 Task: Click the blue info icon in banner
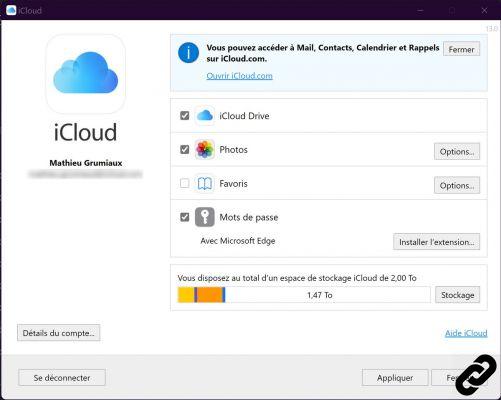click(x=188, y=53)
